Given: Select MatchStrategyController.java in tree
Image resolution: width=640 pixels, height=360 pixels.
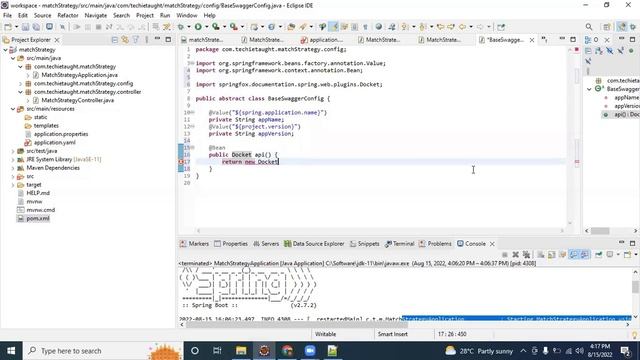Looking at the screenshot, I should pyautogui.click(x=78, y=100).
